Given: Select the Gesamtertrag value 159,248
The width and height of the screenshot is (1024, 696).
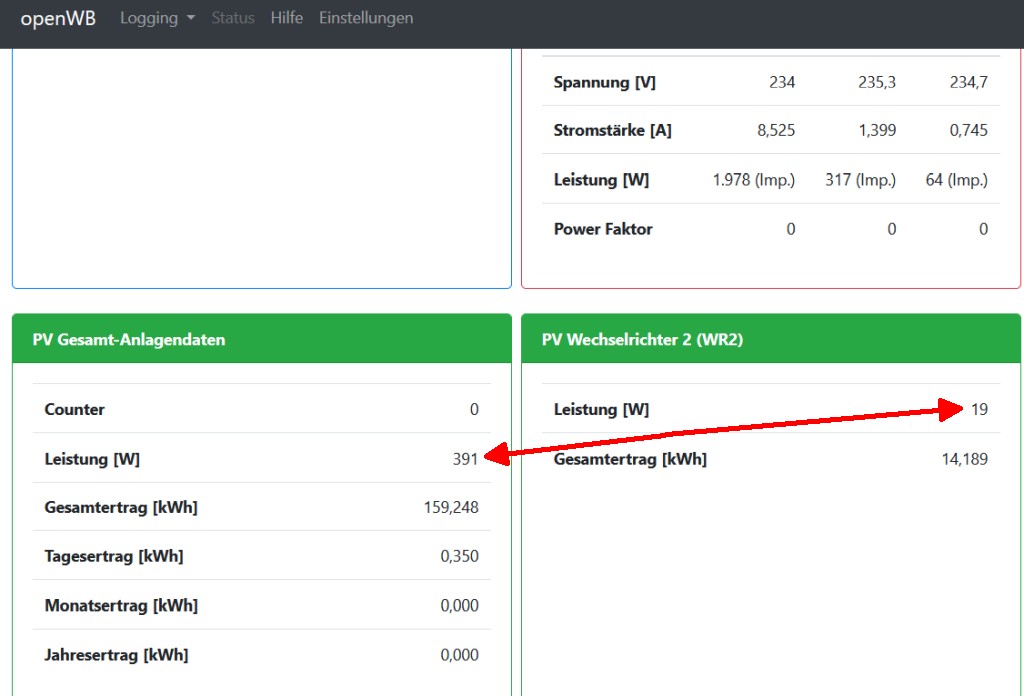Looking at the screenshot, I should [x=451, y=507].
